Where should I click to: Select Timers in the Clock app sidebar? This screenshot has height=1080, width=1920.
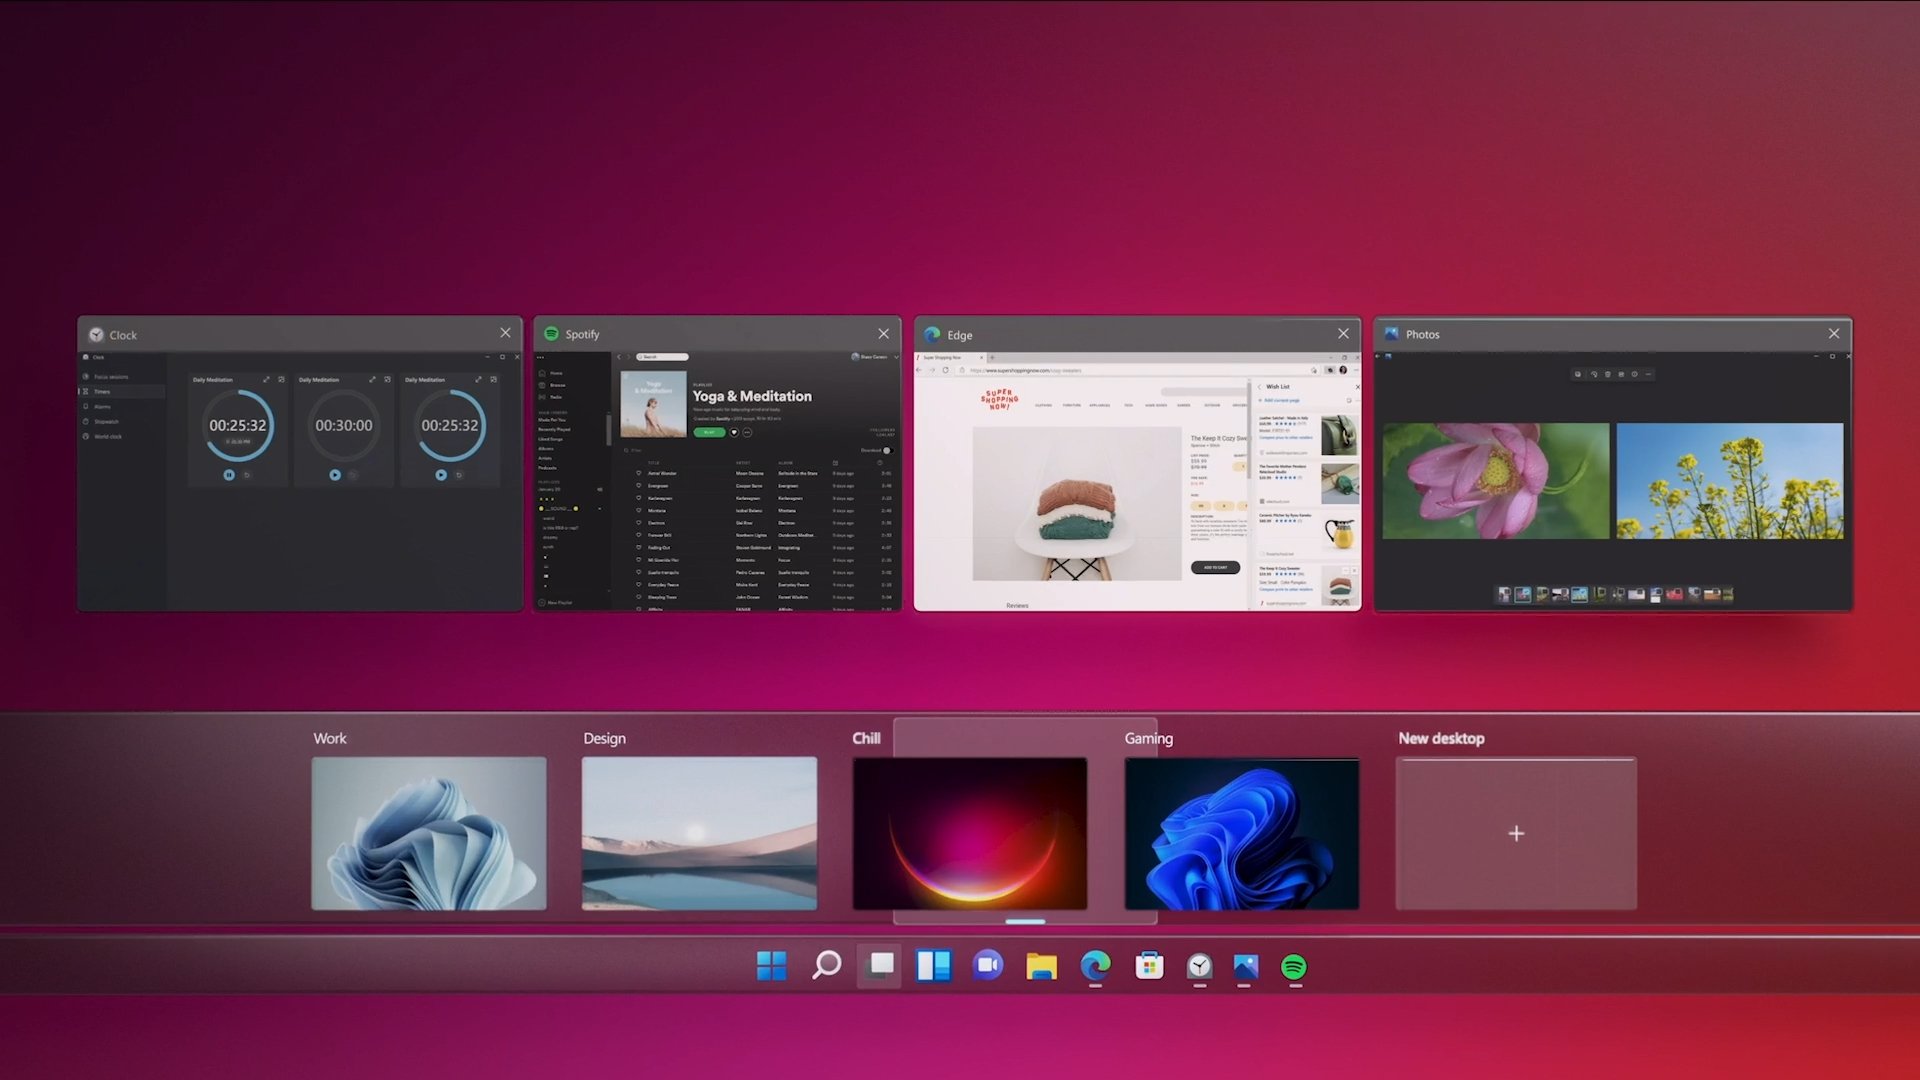pos(103,392)
